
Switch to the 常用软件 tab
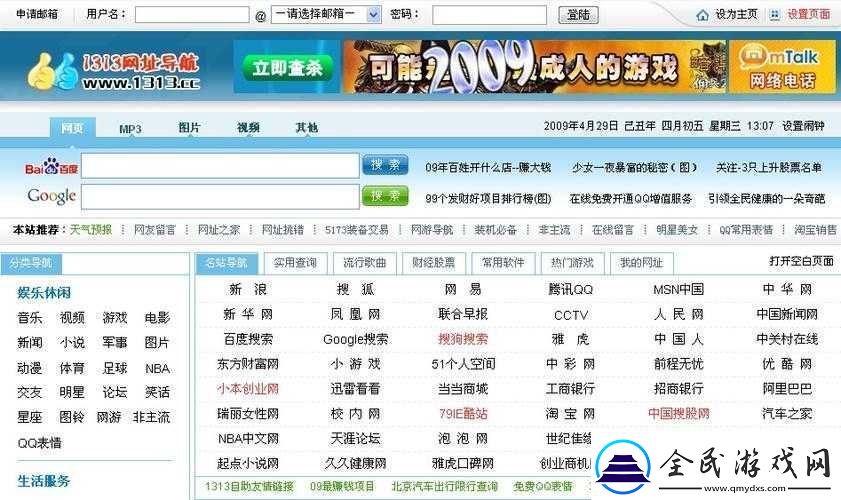point(503,263)
